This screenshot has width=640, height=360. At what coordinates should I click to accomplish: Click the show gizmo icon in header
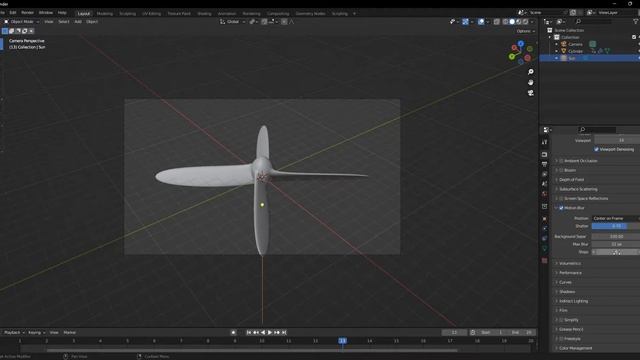[465, 22]
